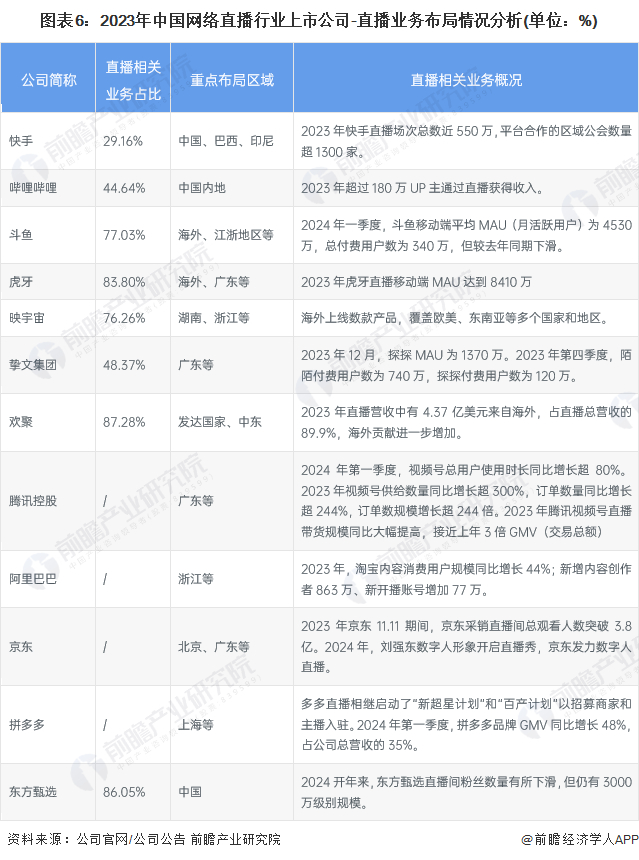The image size is (639, 860).
Task: Click the 欢聚 overseas revenue description
Action: pos(466,422)
